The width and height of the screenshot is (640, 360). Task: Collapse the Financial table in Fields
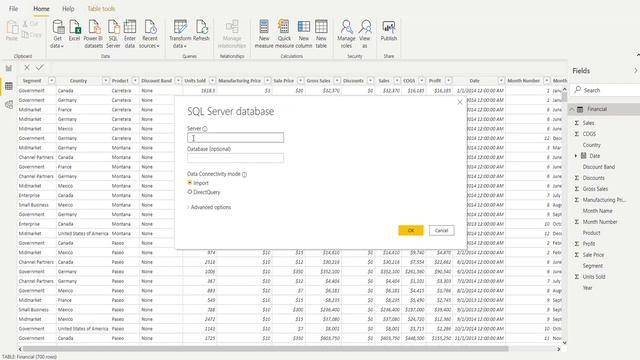tap(572, 109)
